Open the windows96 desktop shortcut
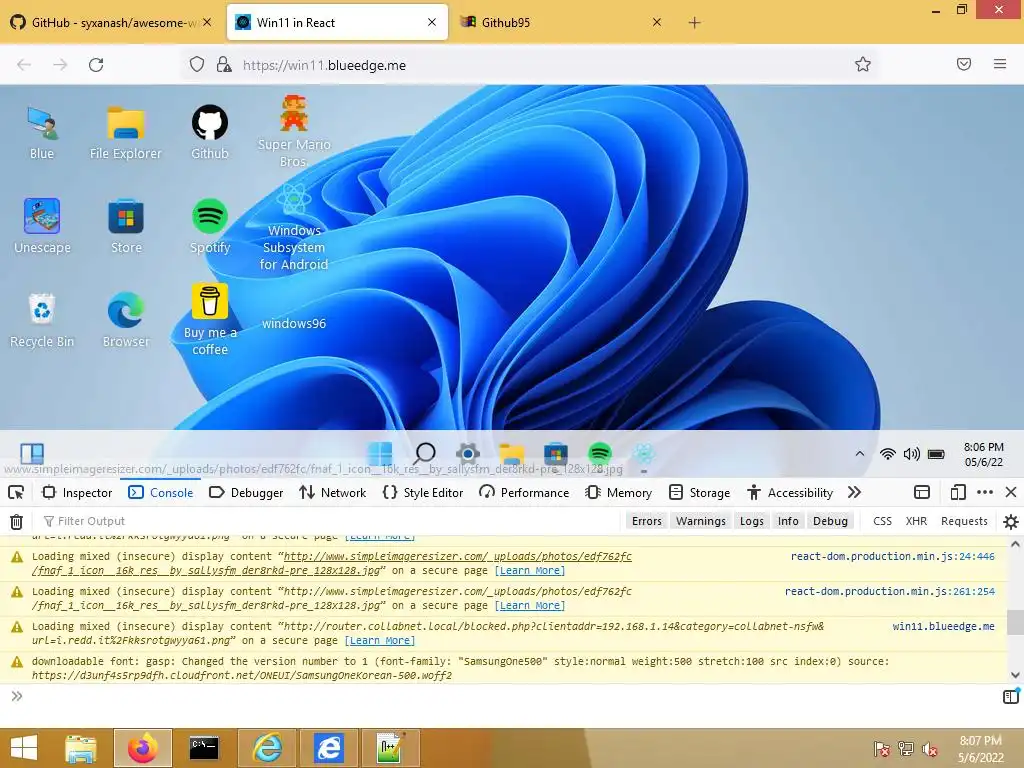This screenshot has height=768, width=1024. point(294,323)
